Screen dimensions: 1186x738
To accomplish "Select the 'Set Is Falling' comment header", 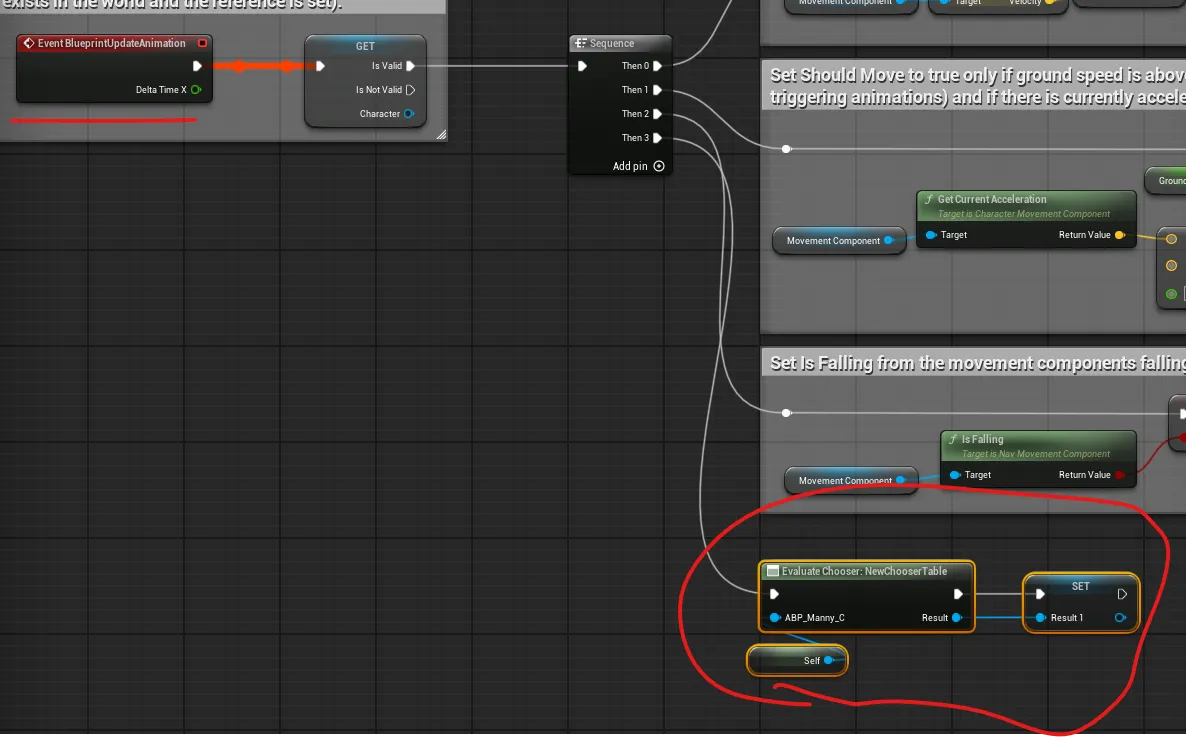I will pyautogui.click(x=973, y=363).
